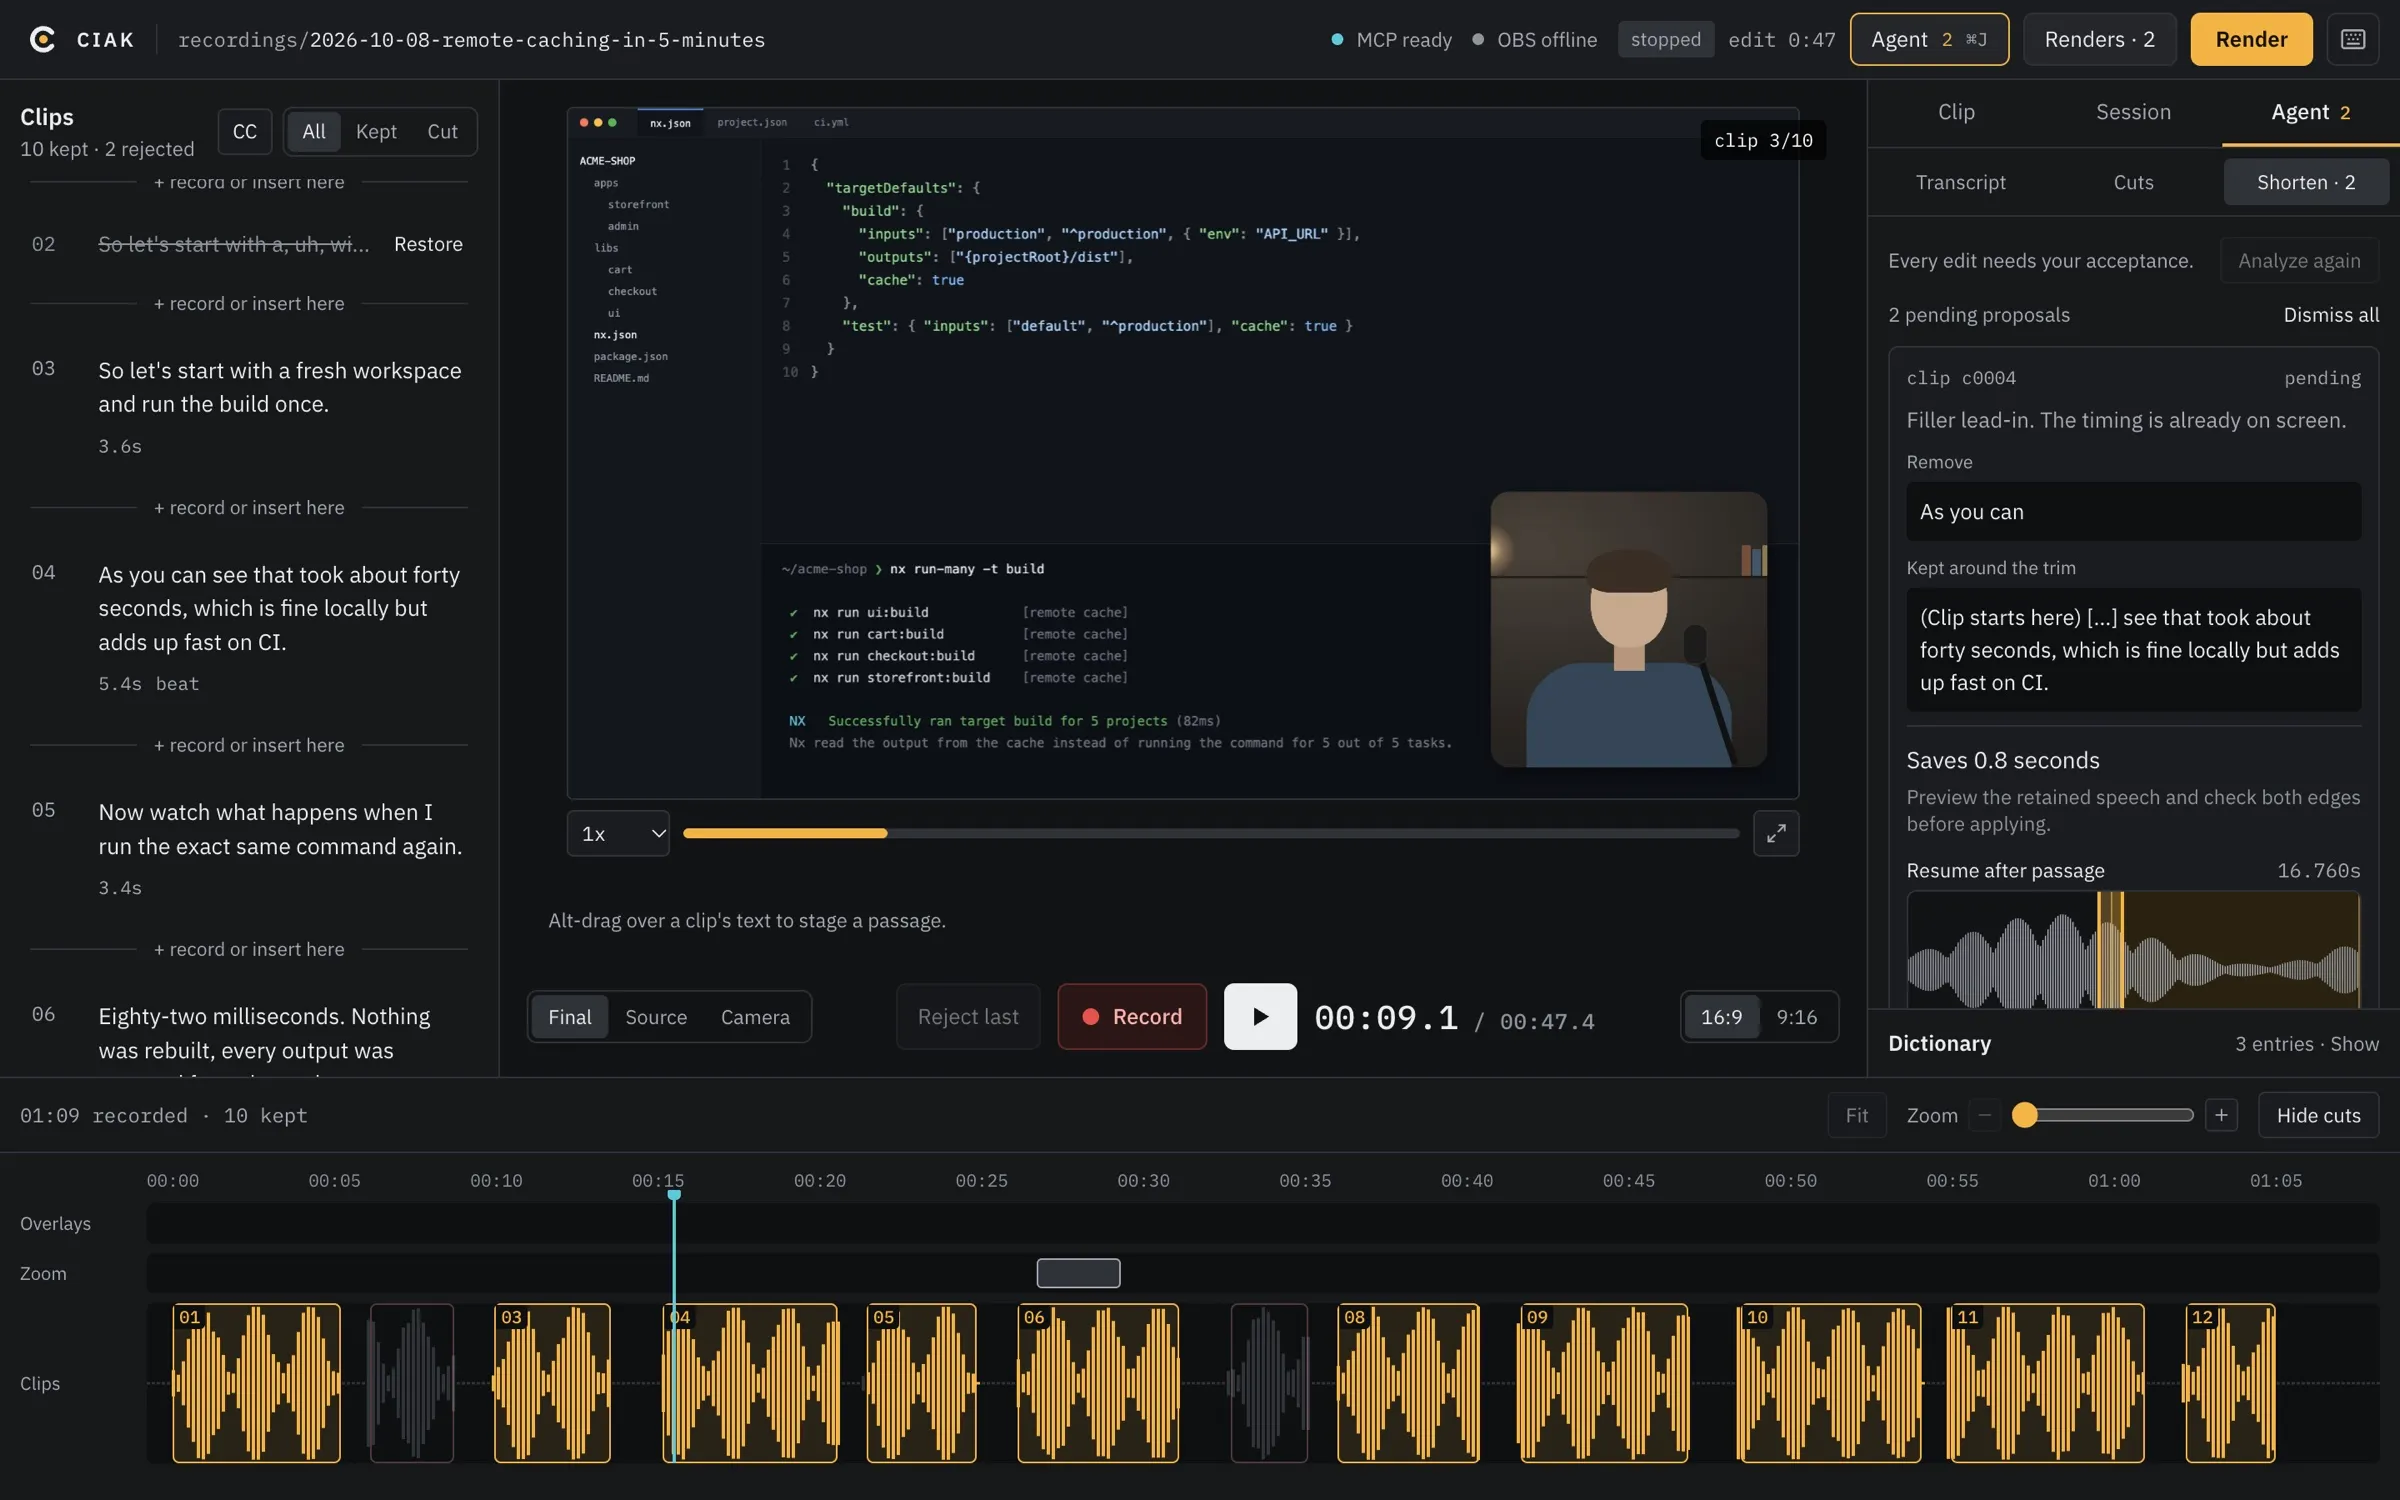
Task: Select 9:16 aspect ratio
Action: tap(1796, 1016)
